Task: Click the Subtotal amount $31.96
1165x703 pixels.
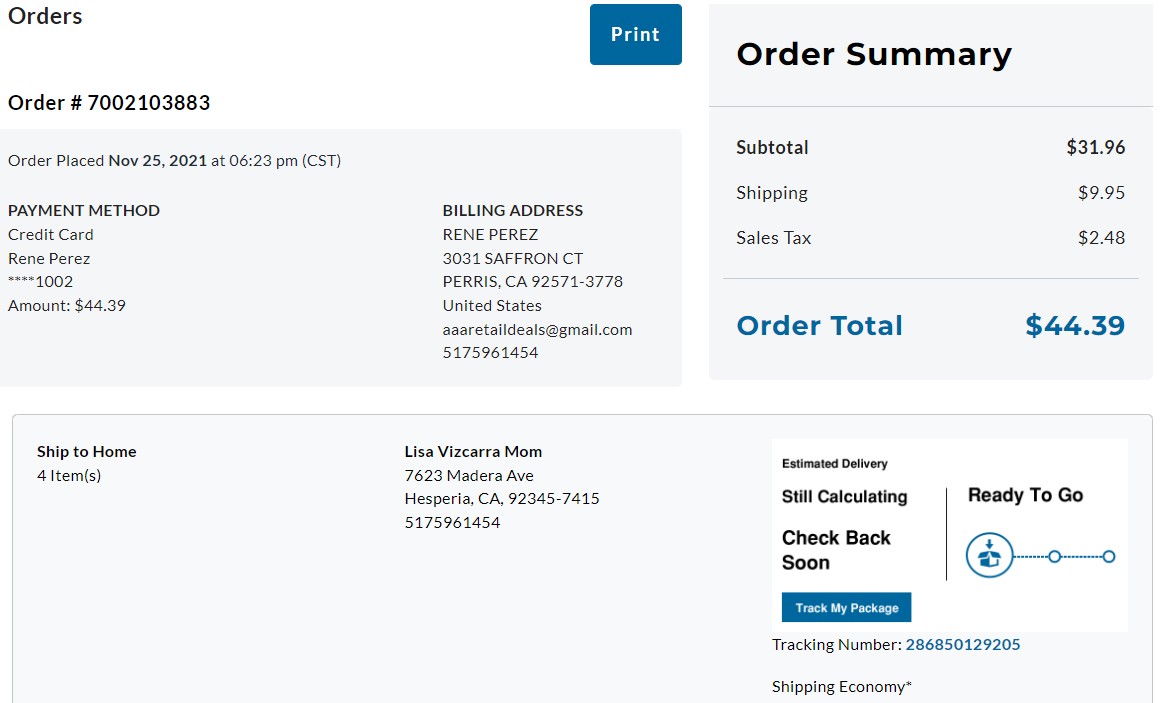Action: [x=1095, y=147]
